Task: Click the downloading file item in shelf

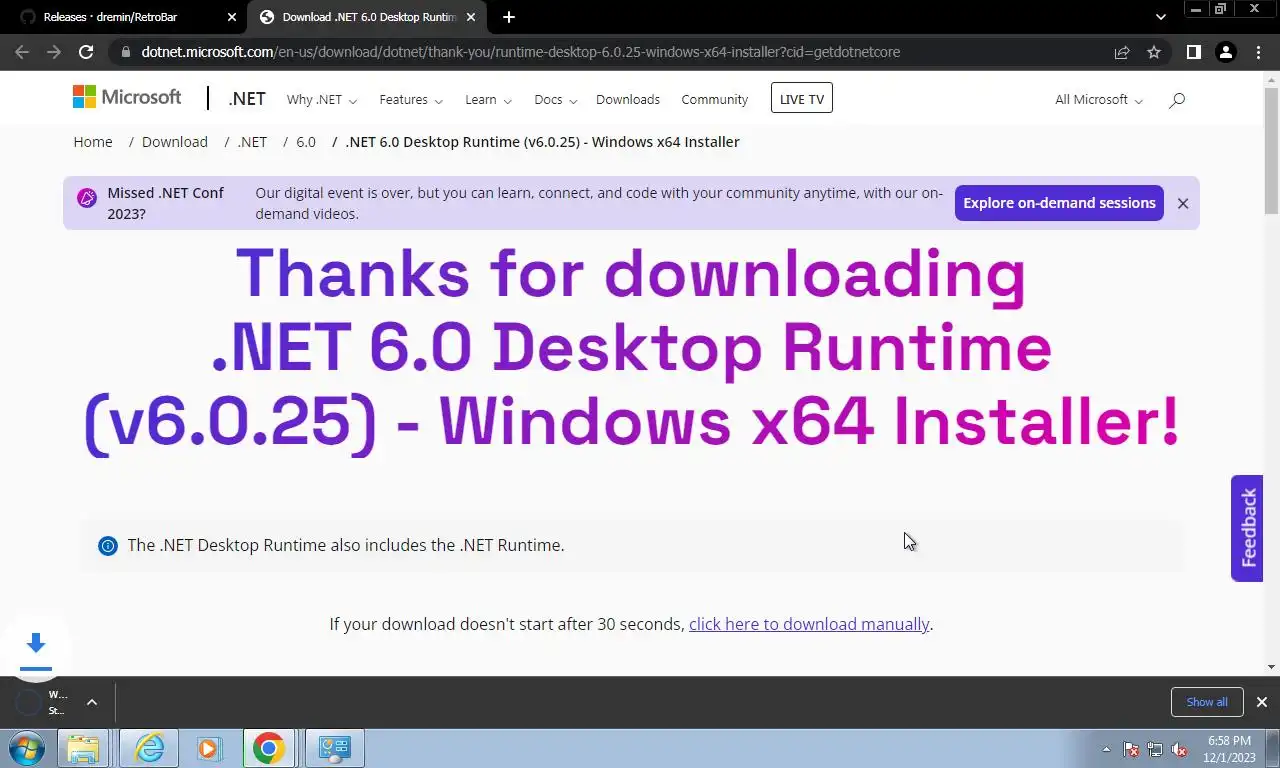Action: tap(43, 702)
